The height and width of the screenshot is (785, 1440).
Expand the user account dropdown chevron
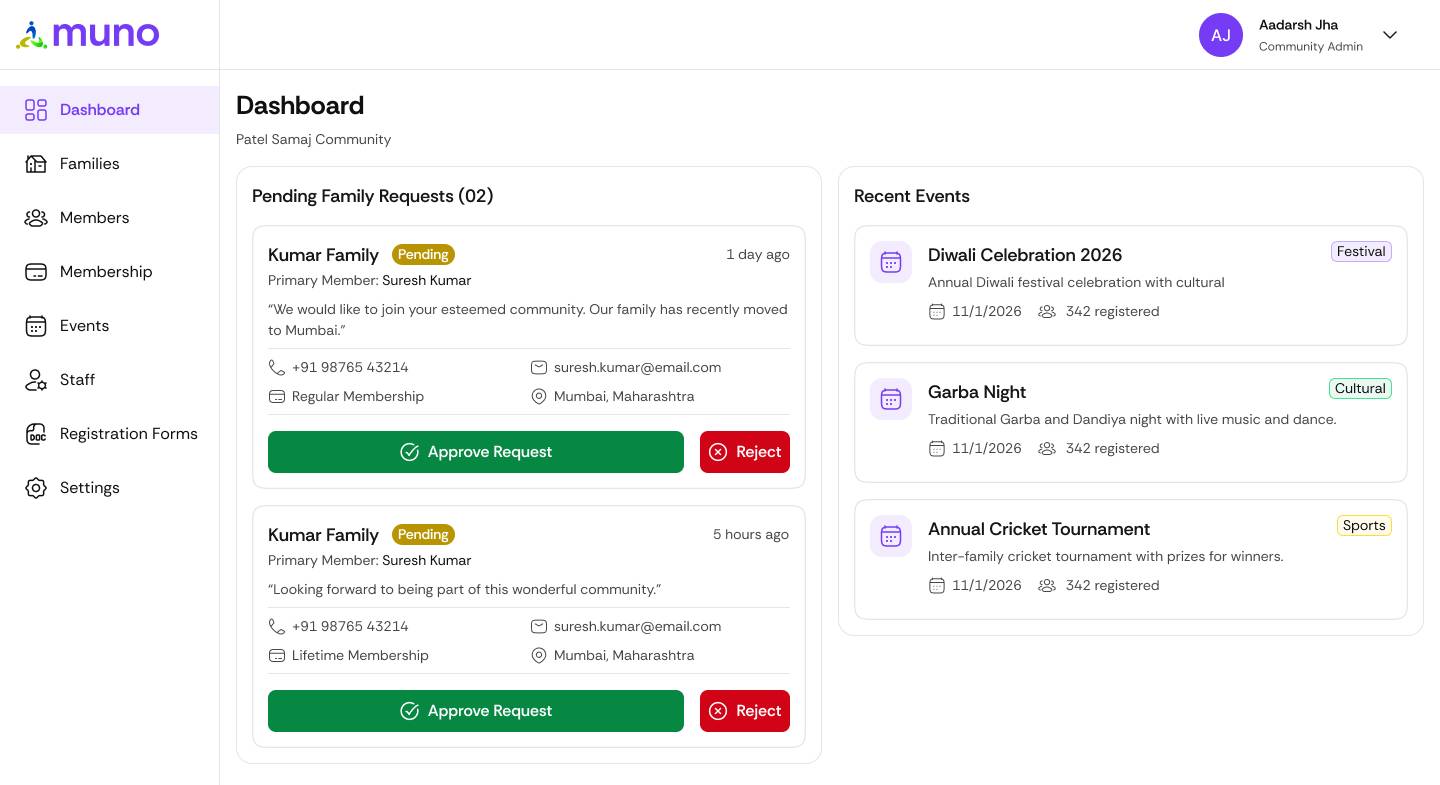pyautogui.click(x=1390, y=35)
